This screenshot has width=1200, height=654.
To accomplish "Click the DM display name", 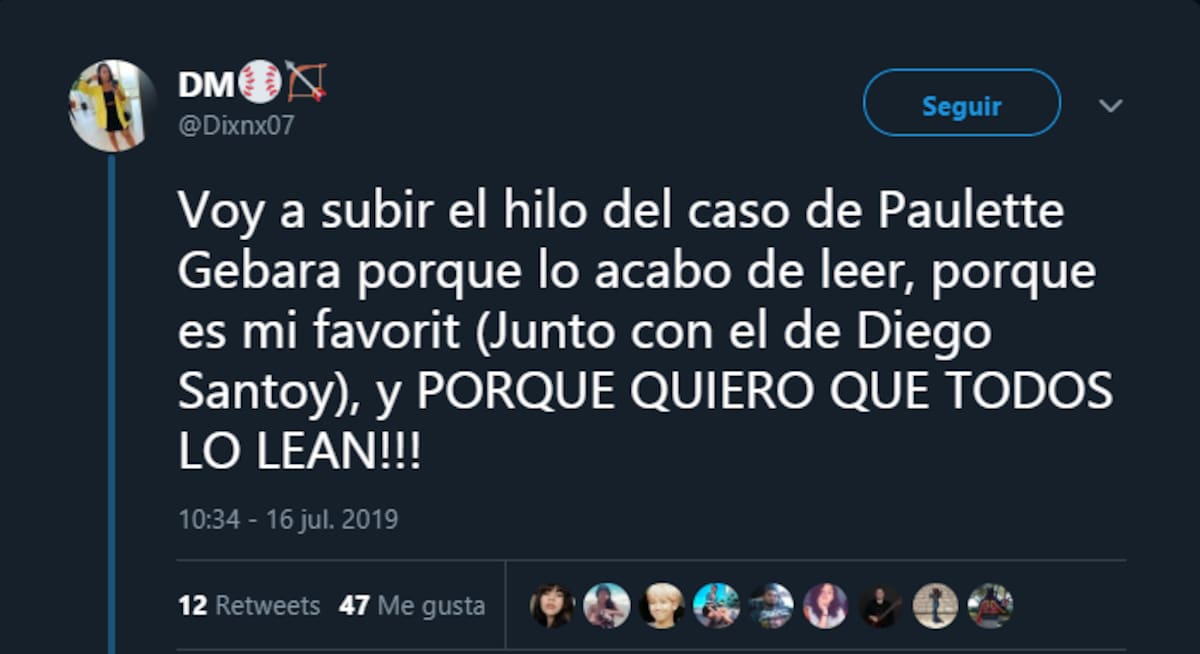I will [206, 85].
